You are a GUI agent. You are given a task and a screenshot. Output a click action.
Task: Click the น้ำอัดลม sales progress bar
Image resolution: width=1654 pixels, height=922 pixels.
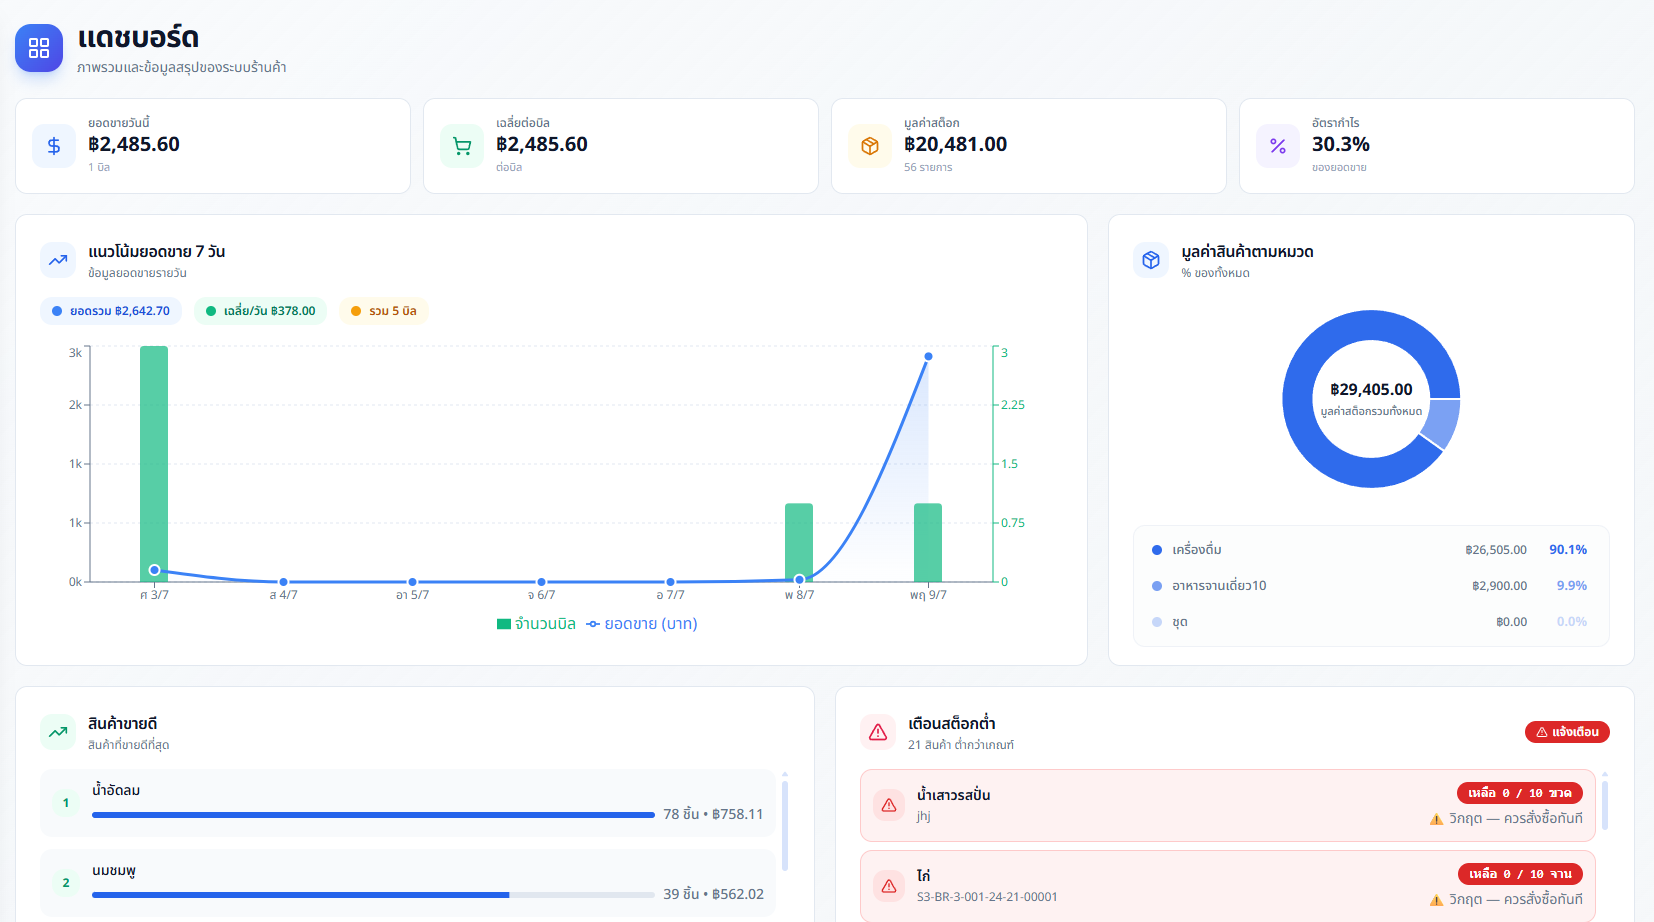(x=373, y=815)
